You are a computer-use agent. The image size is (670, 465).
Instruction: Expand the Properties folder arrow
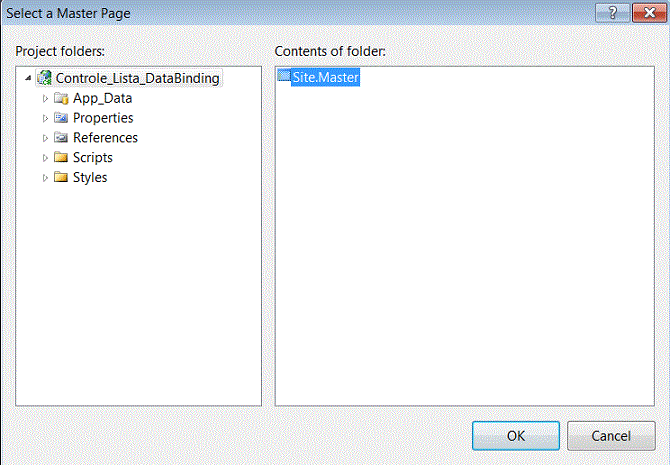coord(45,118)
